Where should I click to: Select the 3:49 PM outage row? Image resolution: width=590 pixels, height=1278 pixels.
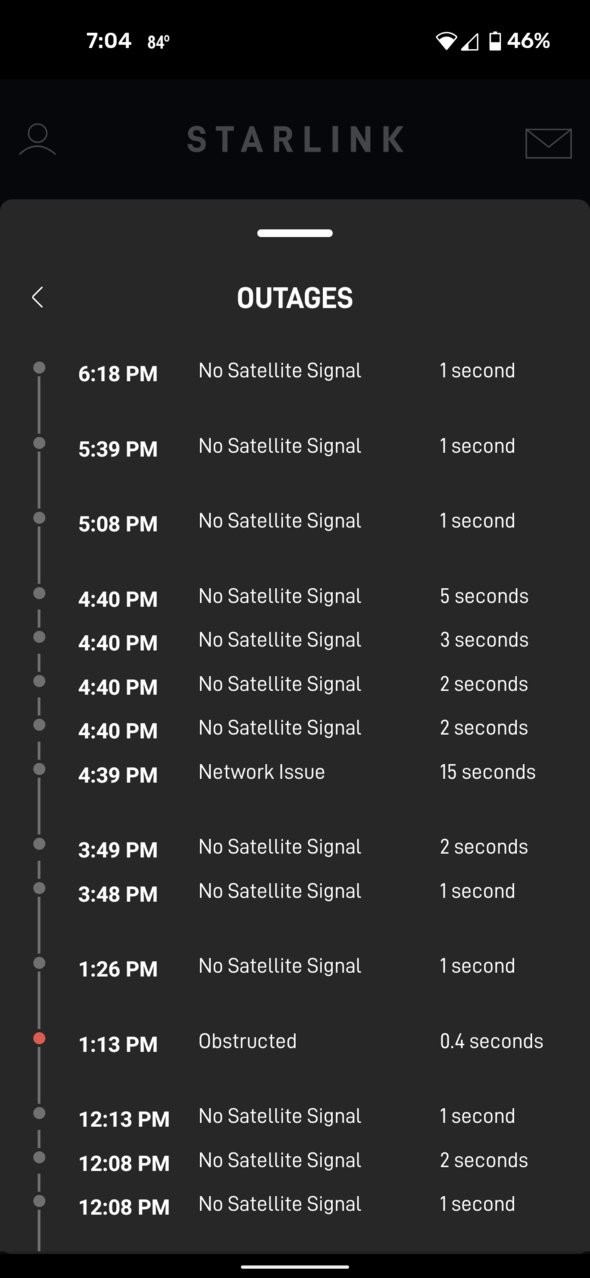(x=295, y=848)
